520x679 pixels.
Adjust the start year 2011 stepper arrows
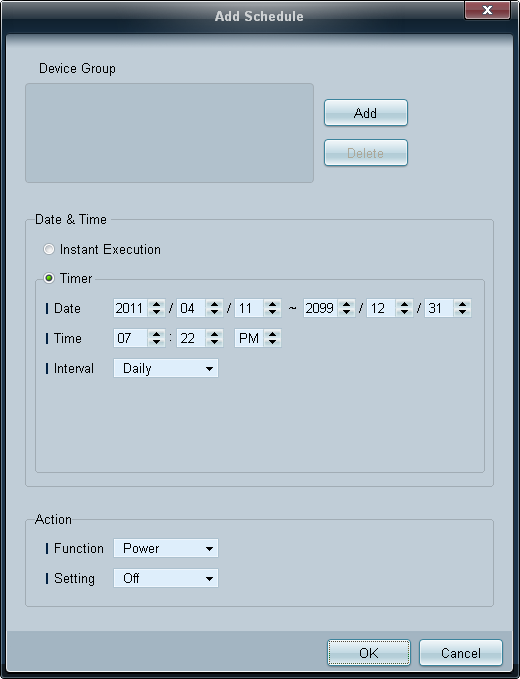[x=156, y=308]
